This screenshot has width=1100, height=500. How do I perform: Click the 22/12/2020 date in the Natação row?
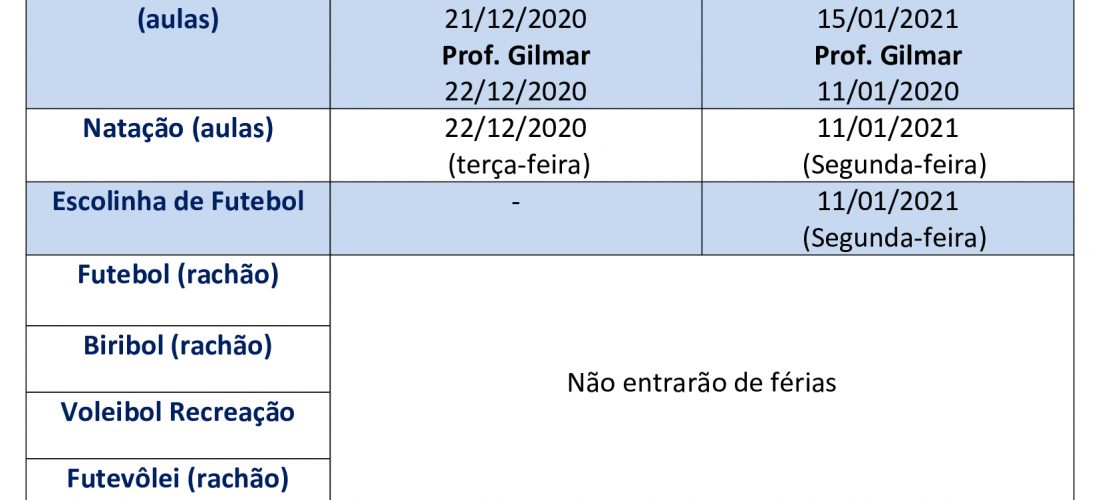coord(516,129)
